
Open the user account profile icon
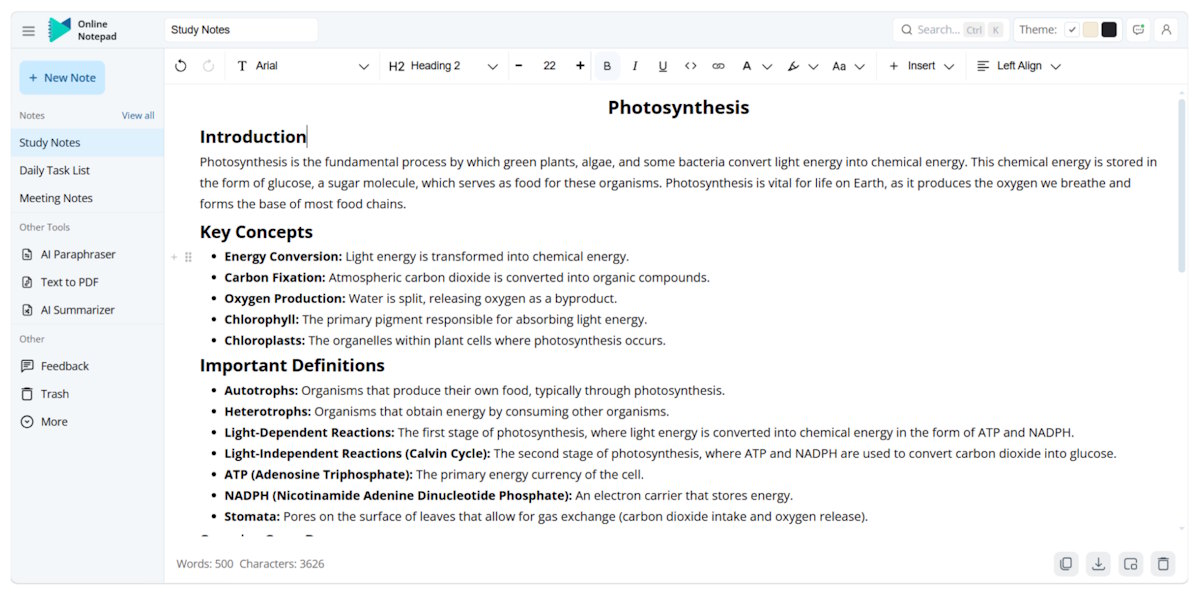click(x=1166, y=30)
